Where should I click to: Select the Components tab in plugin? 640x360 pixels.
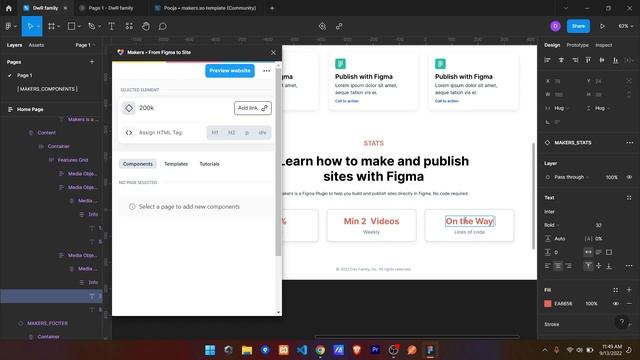point(138,164)
